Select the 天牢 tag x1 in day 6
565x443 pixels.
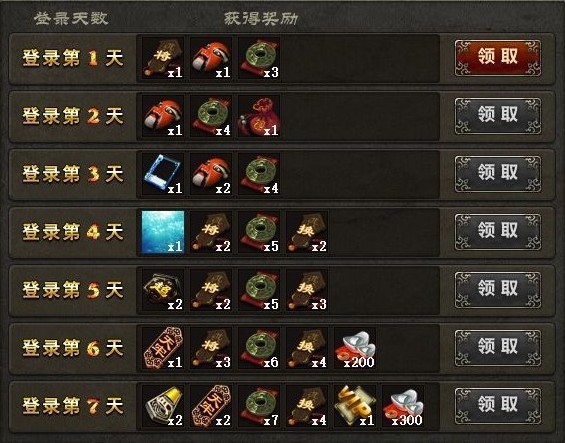tap(163, 348)
